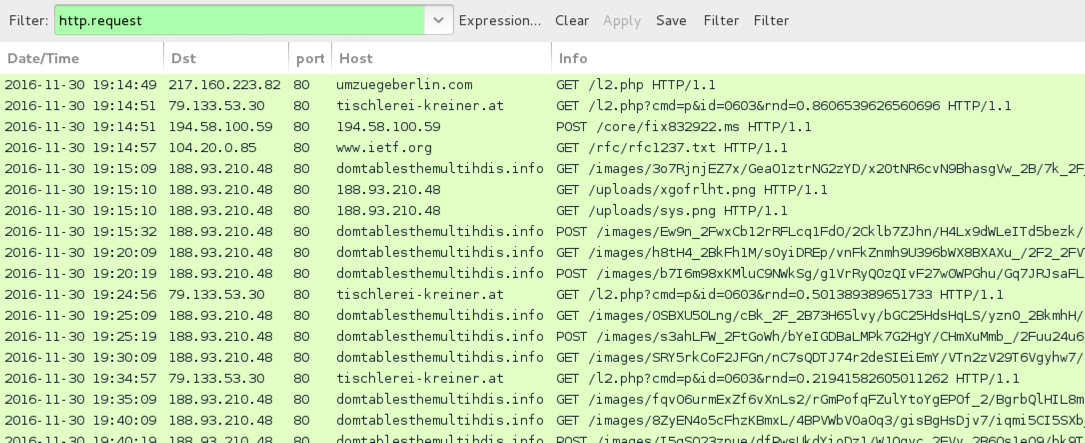
Task: Save the current filter
Action: (671, 20)
